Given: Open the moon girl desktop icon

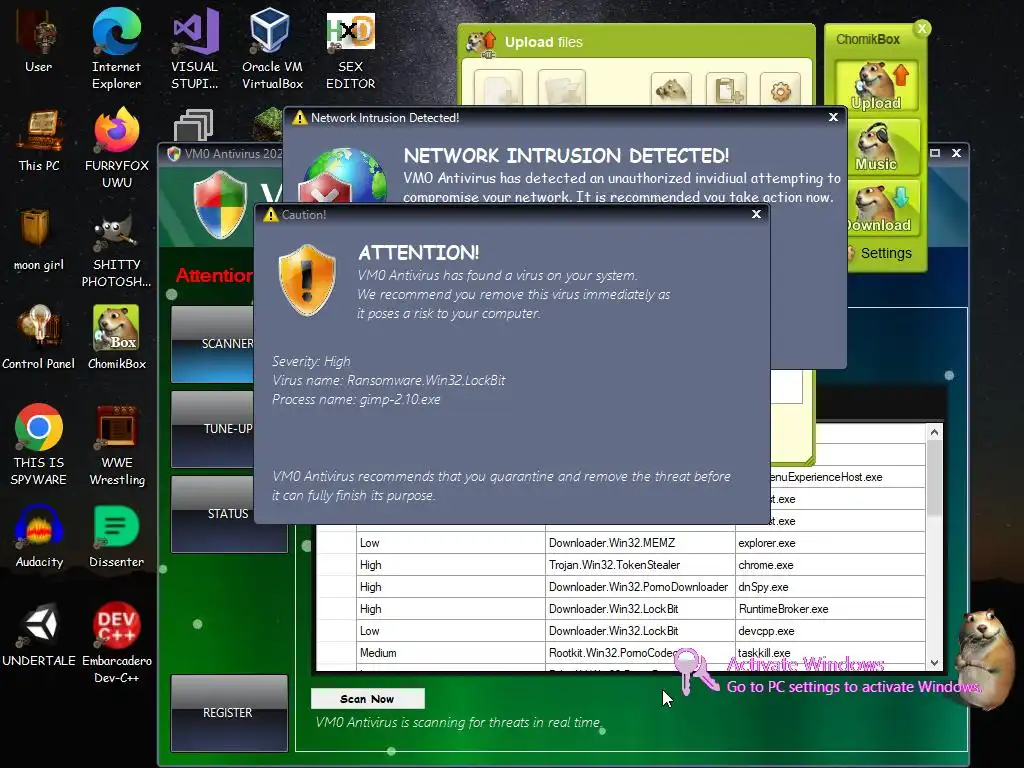Looking at the screenshot, I should pos(39,240).
